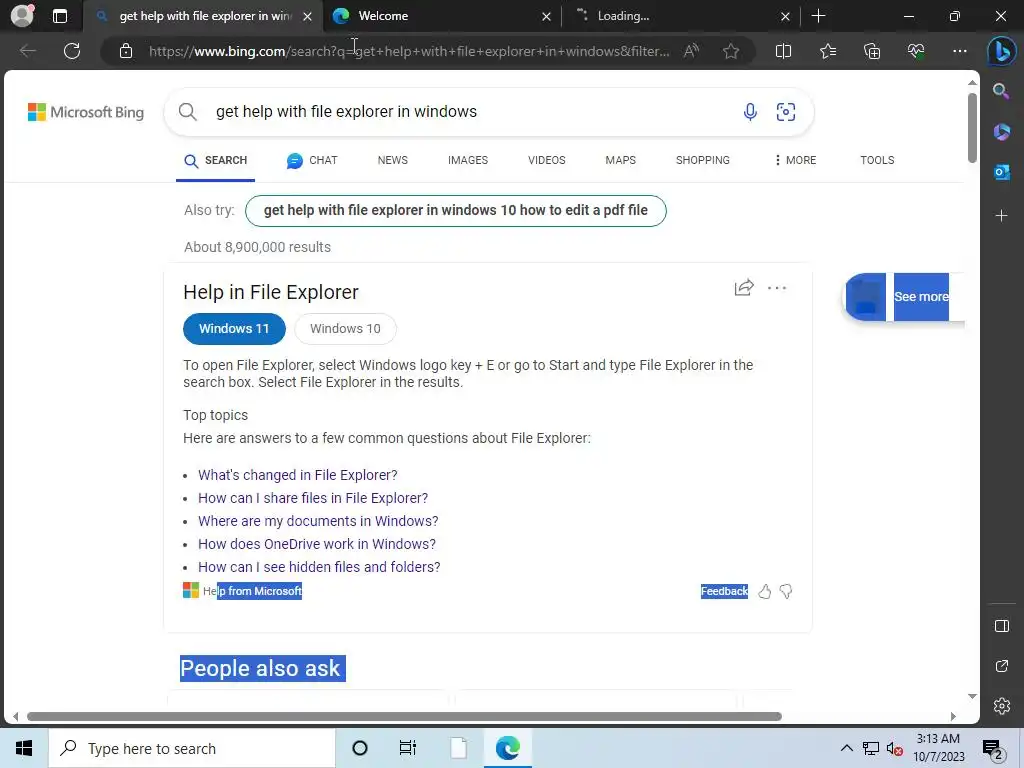
Task: Click the Help from Microsoft source link
Action: [x=252, y=591]
